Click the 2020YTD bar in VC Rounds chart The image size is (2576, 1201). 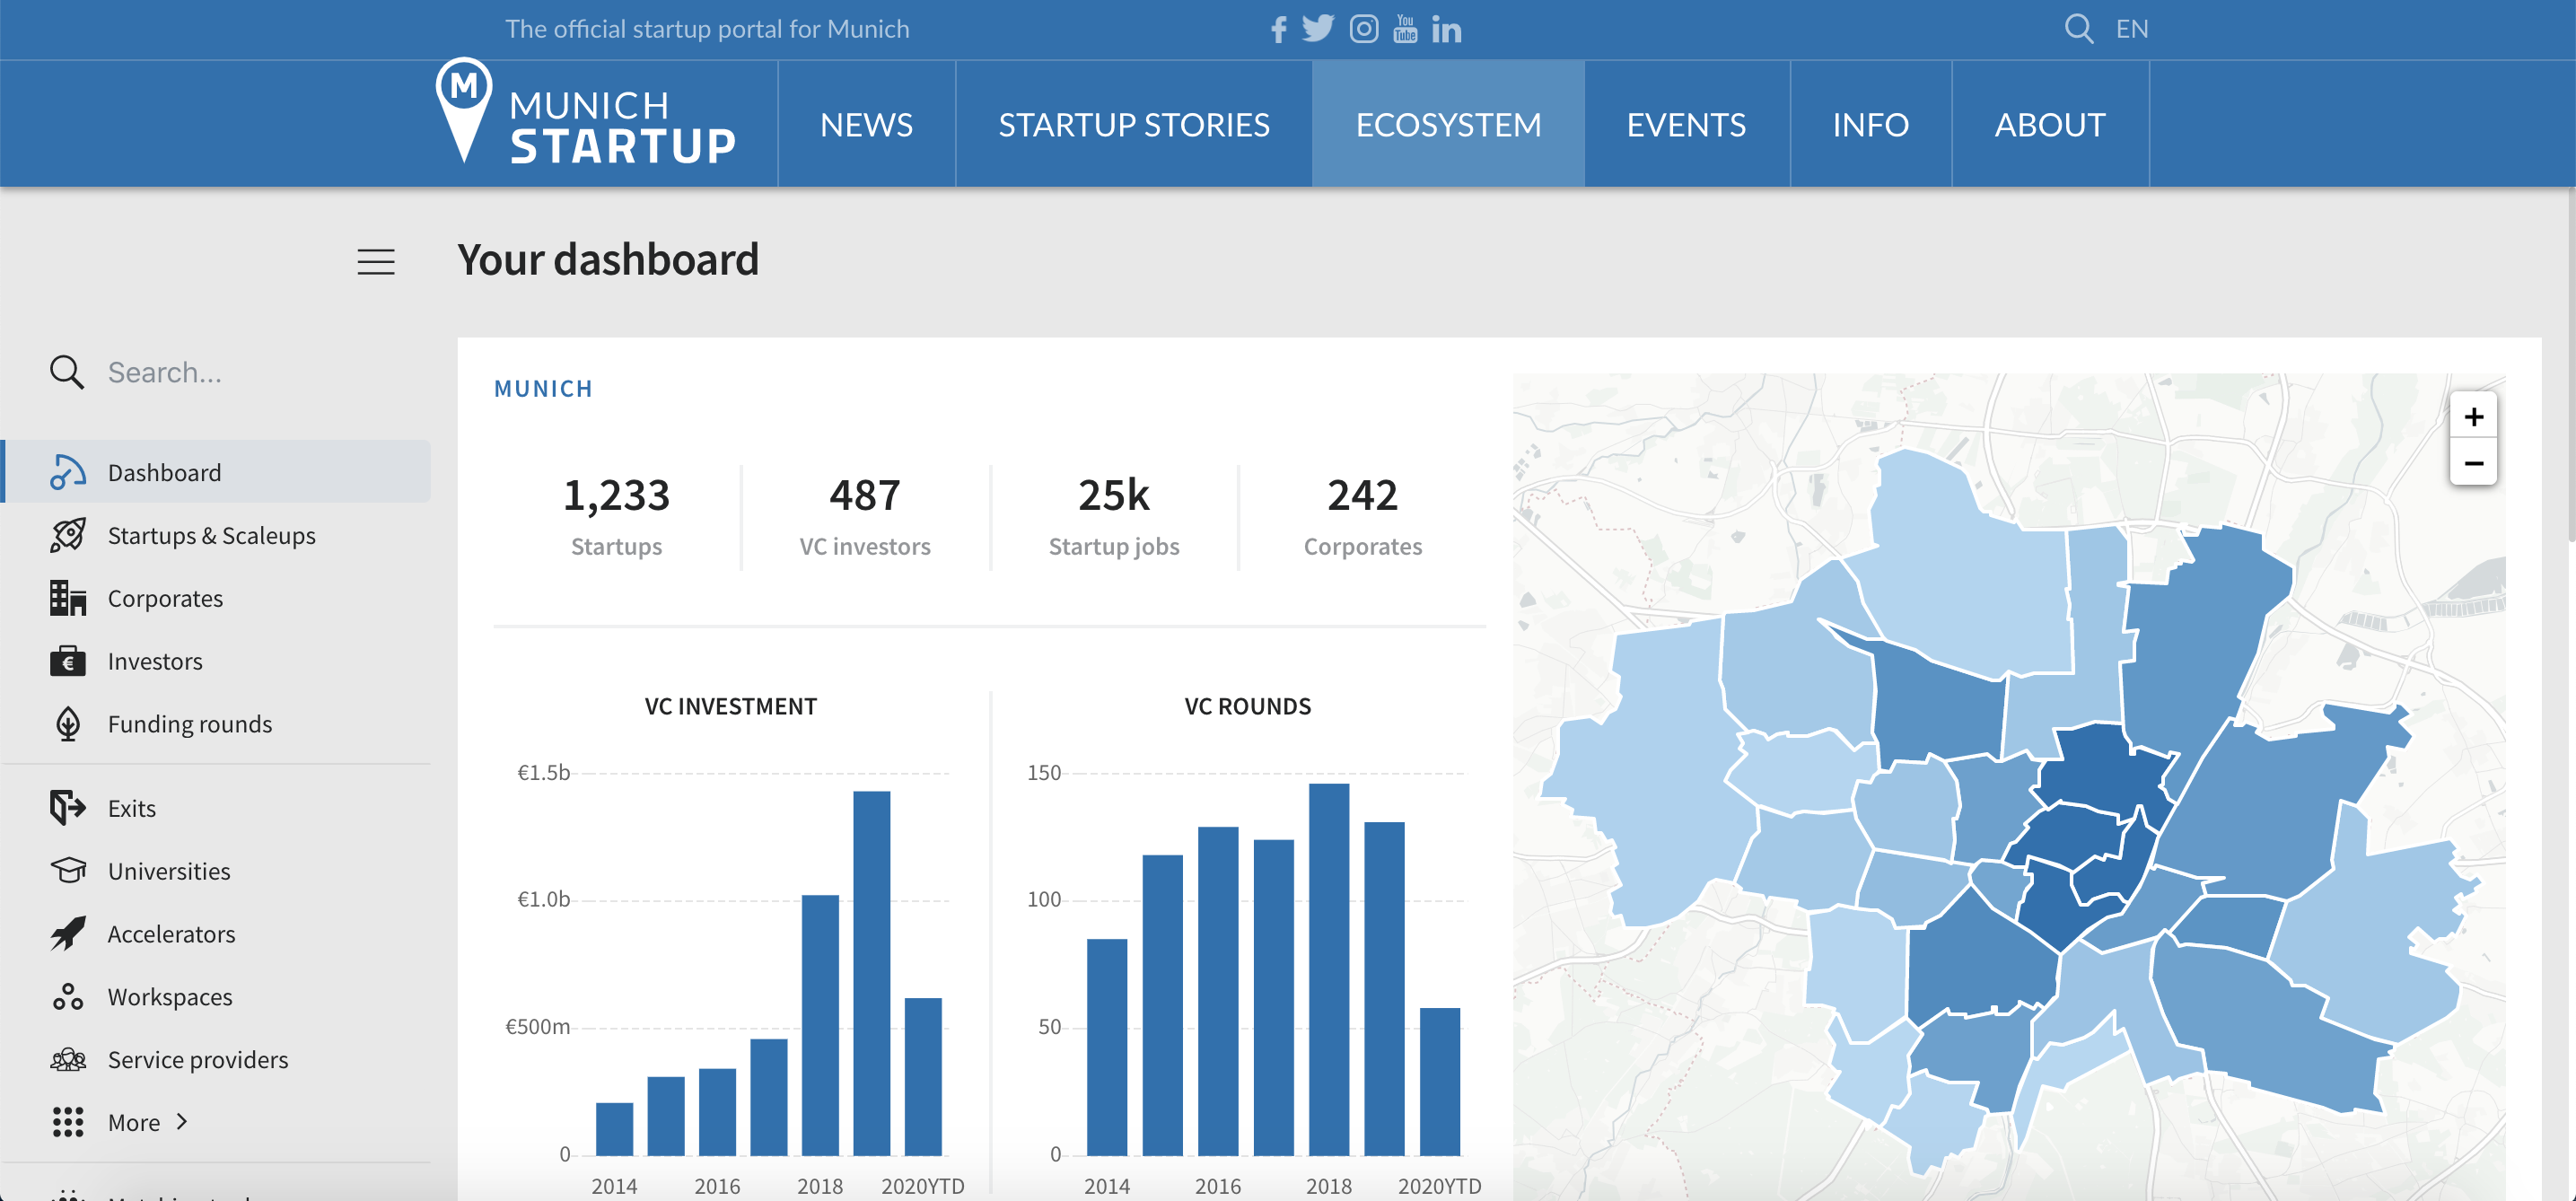[x=1439, y=1081]
